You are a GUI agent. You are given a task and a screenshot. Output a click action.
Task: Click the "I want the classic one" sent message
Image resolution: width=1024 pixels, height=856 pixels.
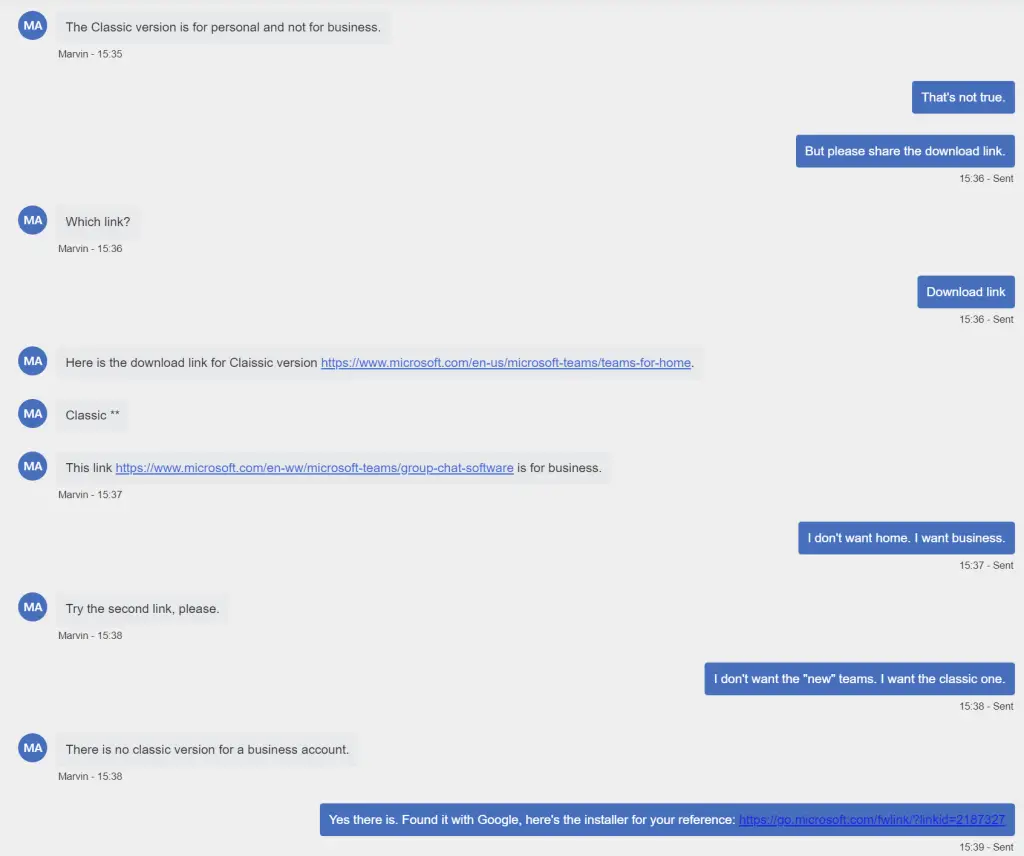coord(859,679)
